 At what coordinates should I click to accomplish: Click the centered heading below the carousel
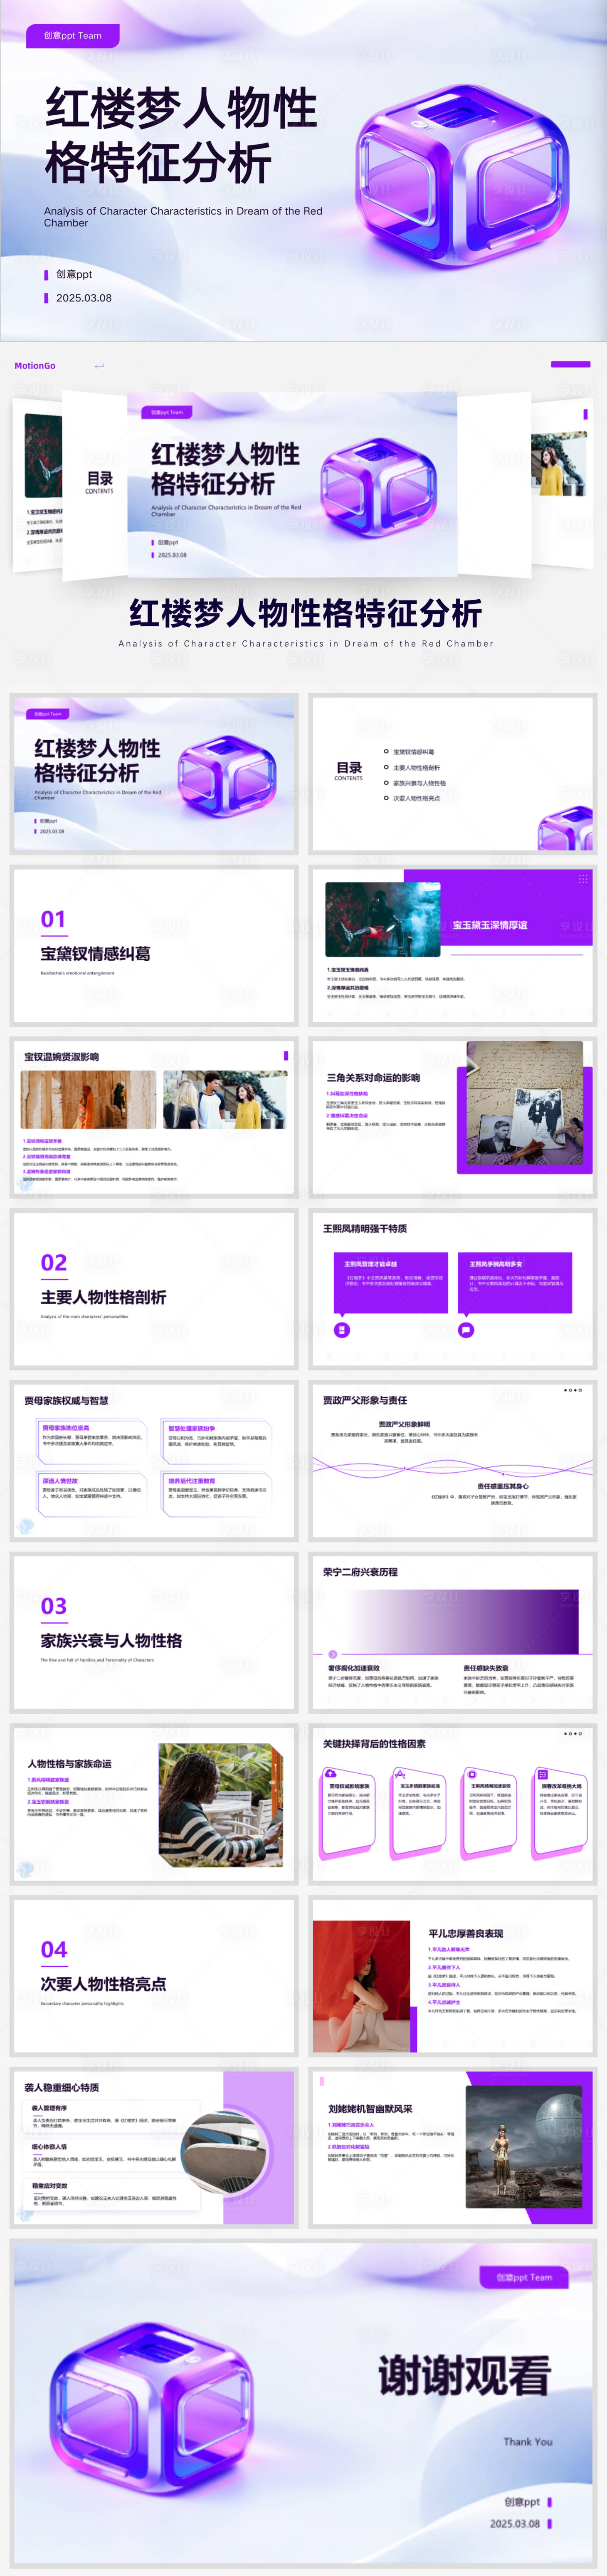[x=305, y=613]
